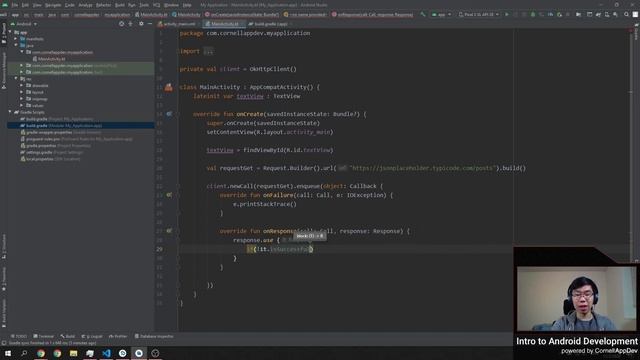Select the proguard-rules.pro file
This screenshot has height=360, width=640.
coord(76,139)
